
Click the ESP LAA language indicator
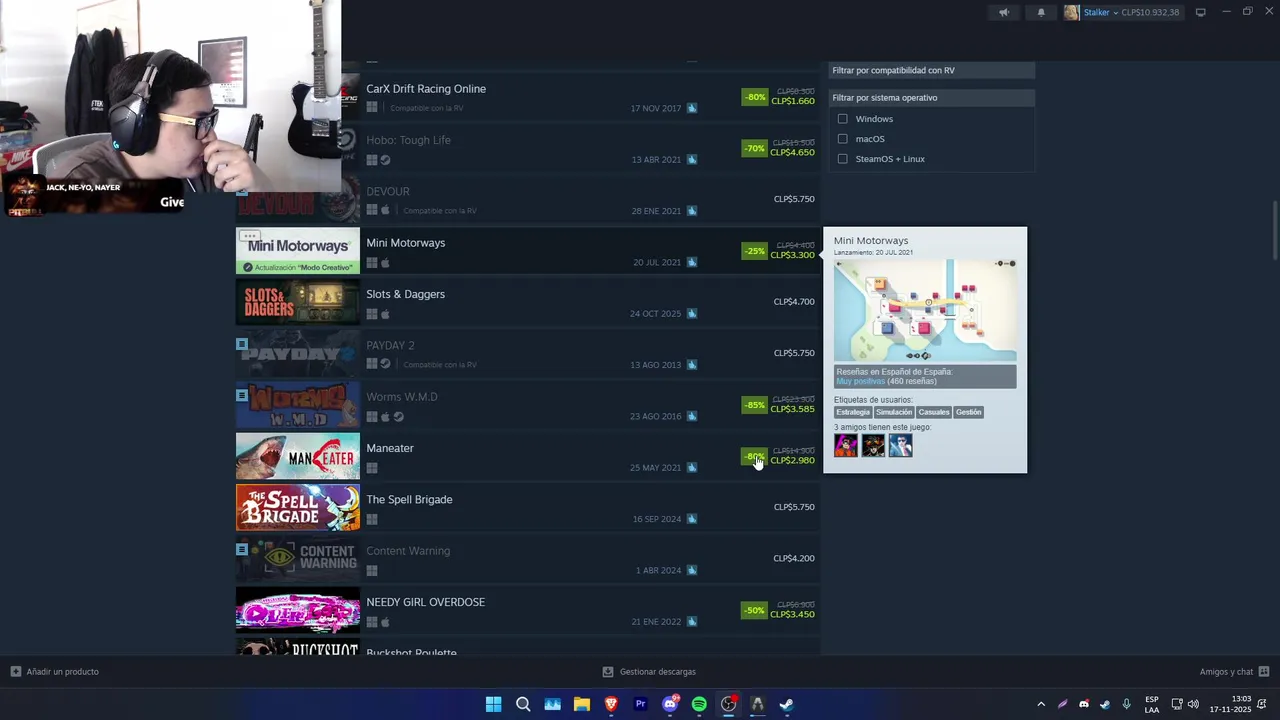tap(1152, 704)
